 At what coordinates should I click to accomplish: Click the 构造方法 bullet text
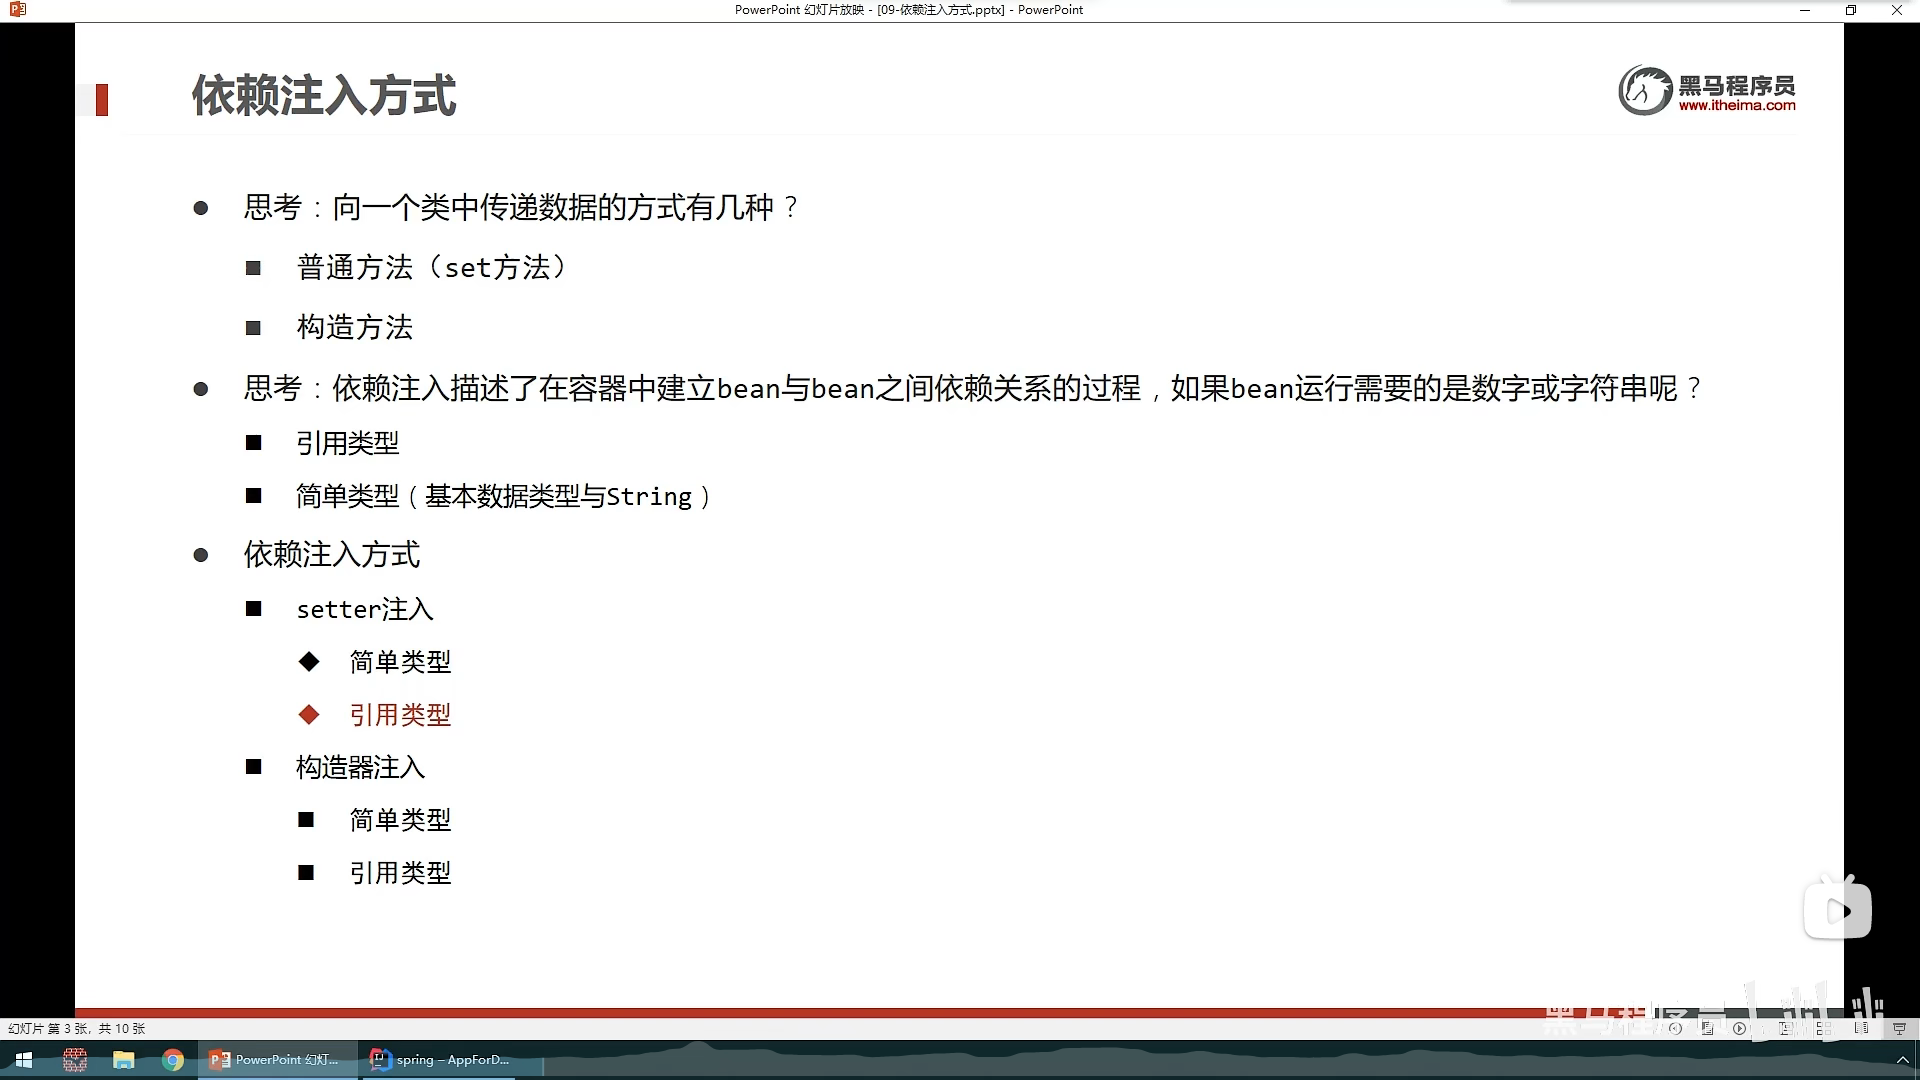[355, 327]
